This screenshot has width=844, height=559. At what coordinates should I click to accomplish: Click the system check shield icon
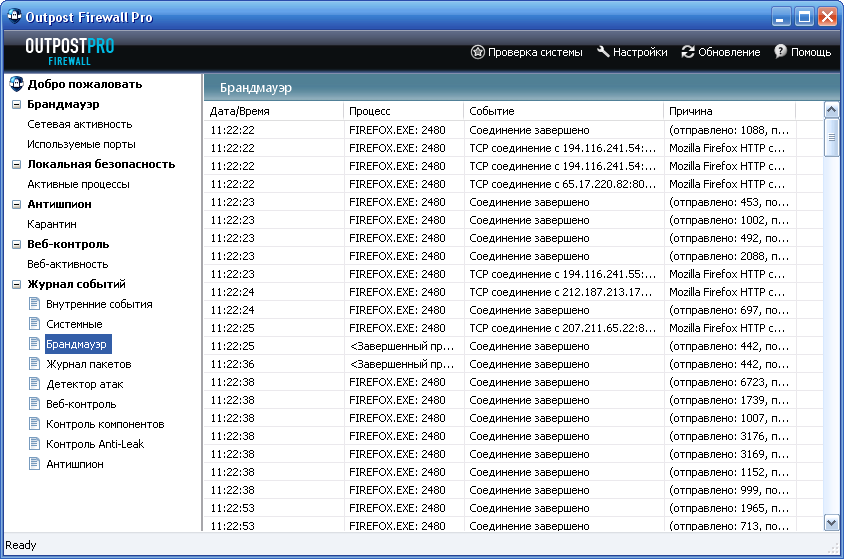click(x=477, y=52)
